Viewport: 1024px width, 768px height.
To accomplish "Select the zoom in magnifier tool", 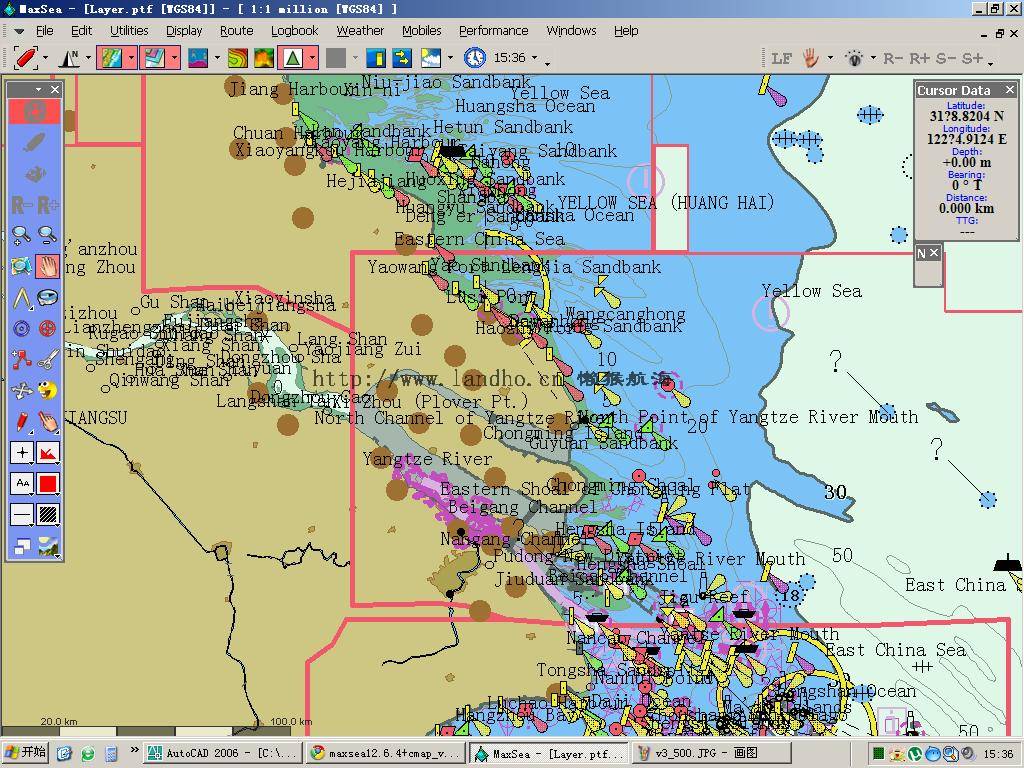I will pyautogui.click(x=22, y=235).
